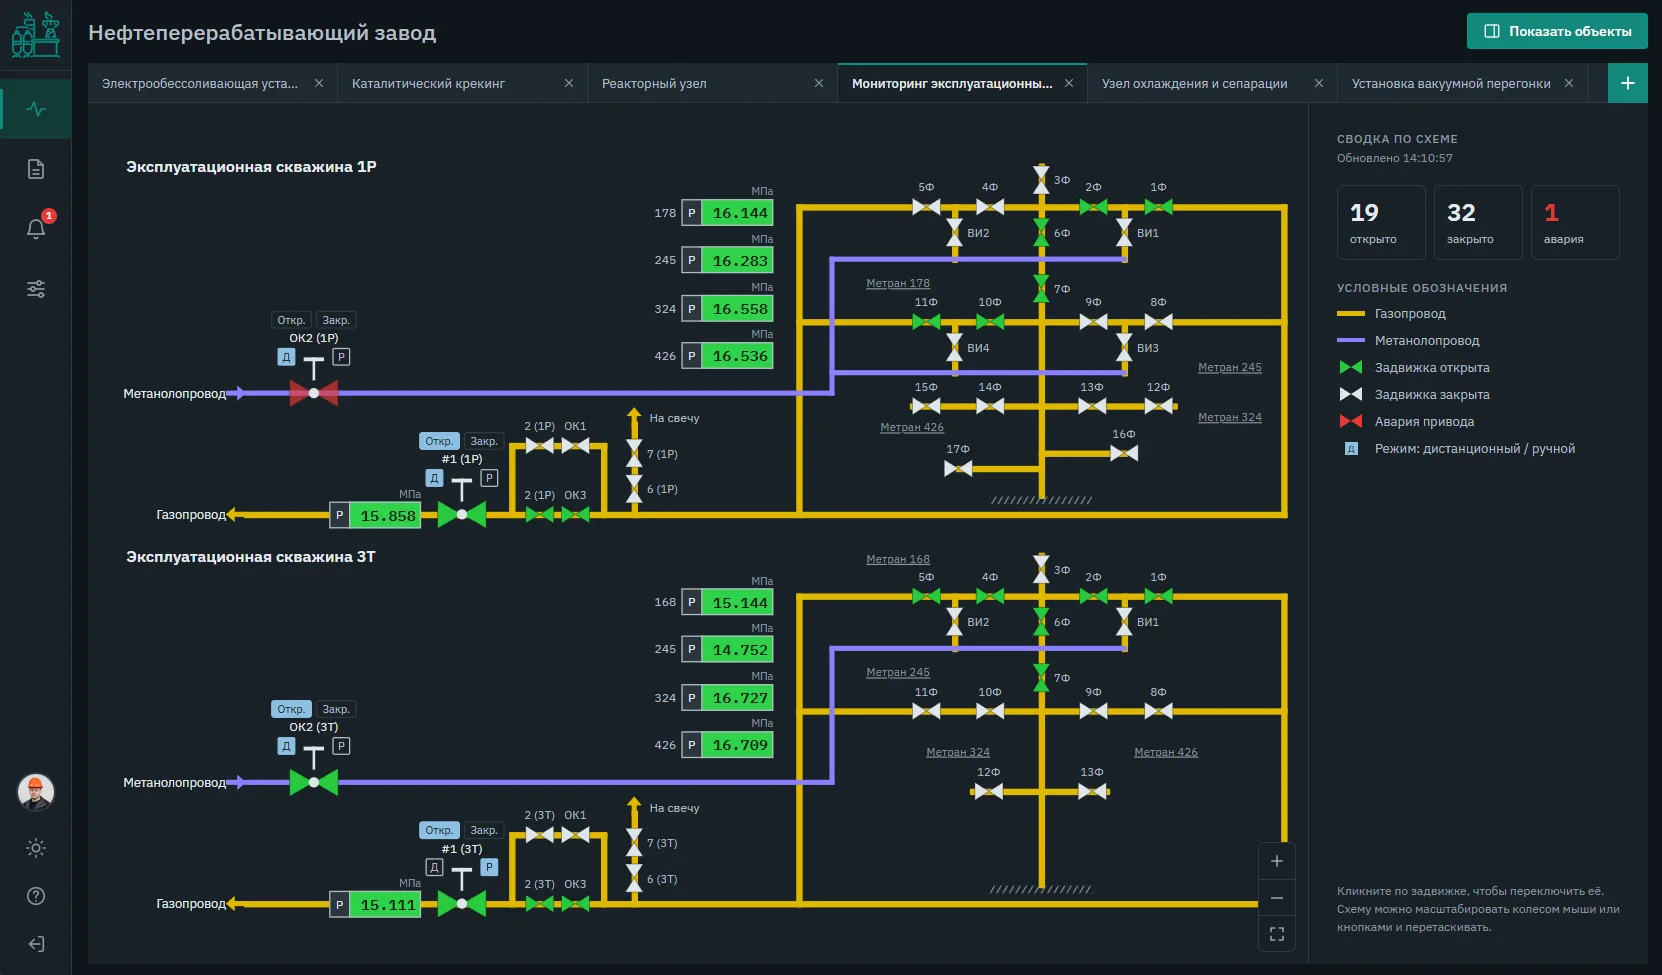This screenshot has width=1662, height=975.
Task: Open Метран 245 link in well 1Р
Action: 1230,367
